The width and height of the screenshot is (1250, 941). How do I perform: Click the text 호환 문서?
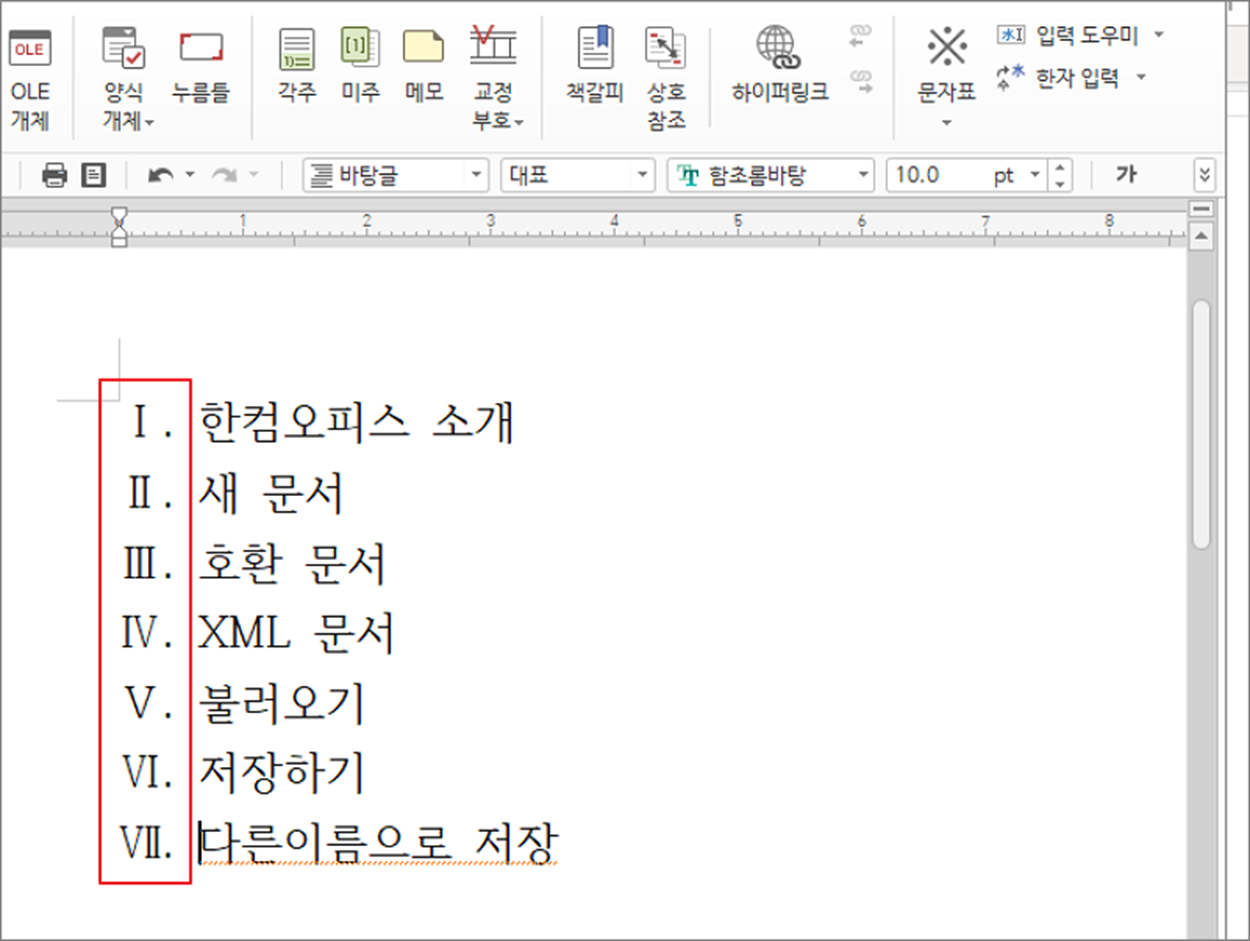pyautogui.click(x=292, y=565)
